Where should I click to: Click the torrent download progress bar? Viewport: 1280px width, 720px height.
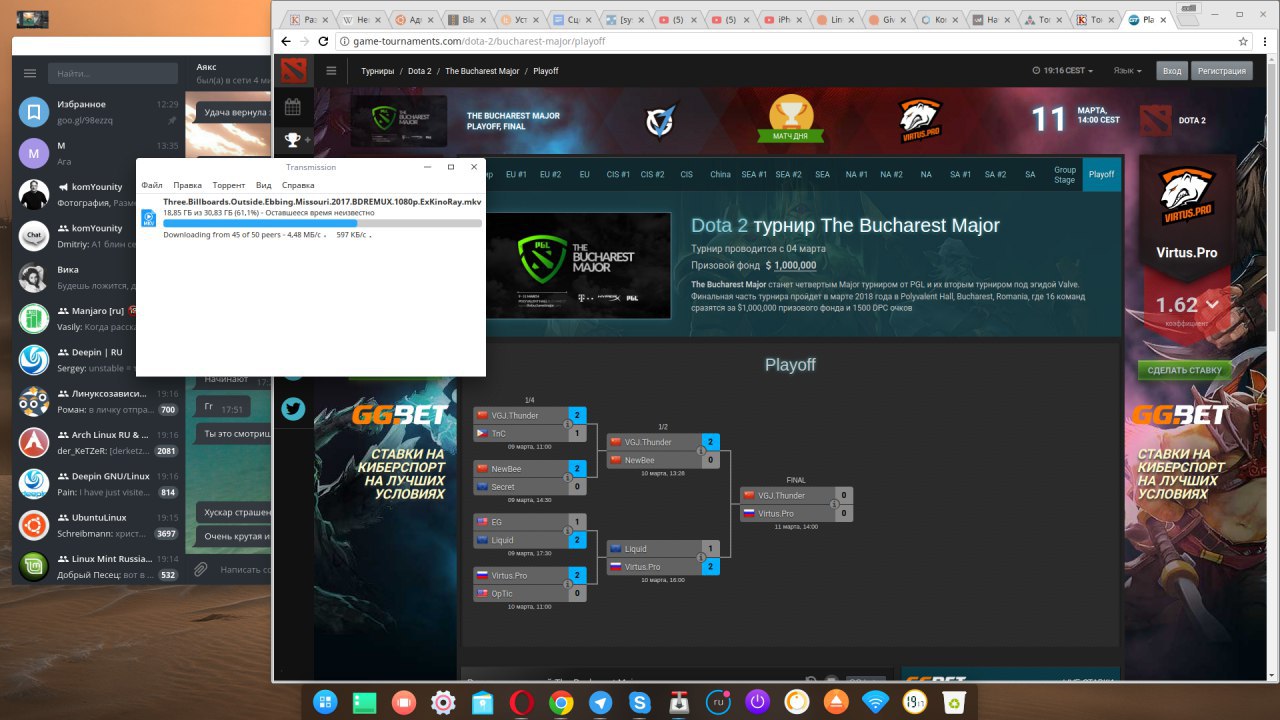click(322, 223)
